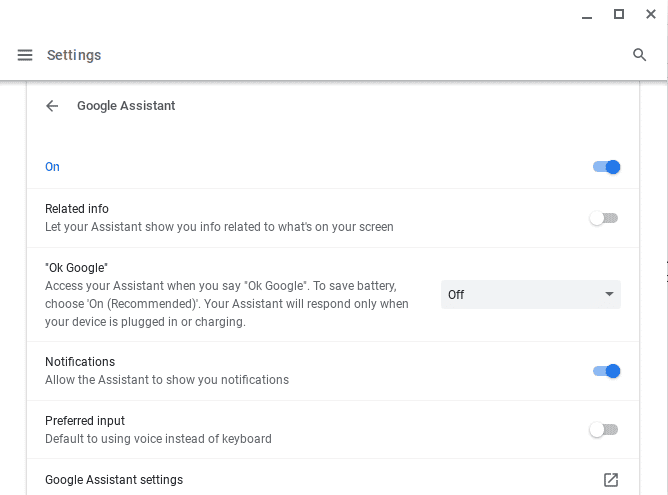Click the 'Access your Assistant when you say' description
This screenshot has width=668, height=495.
(x=227, y=304)
